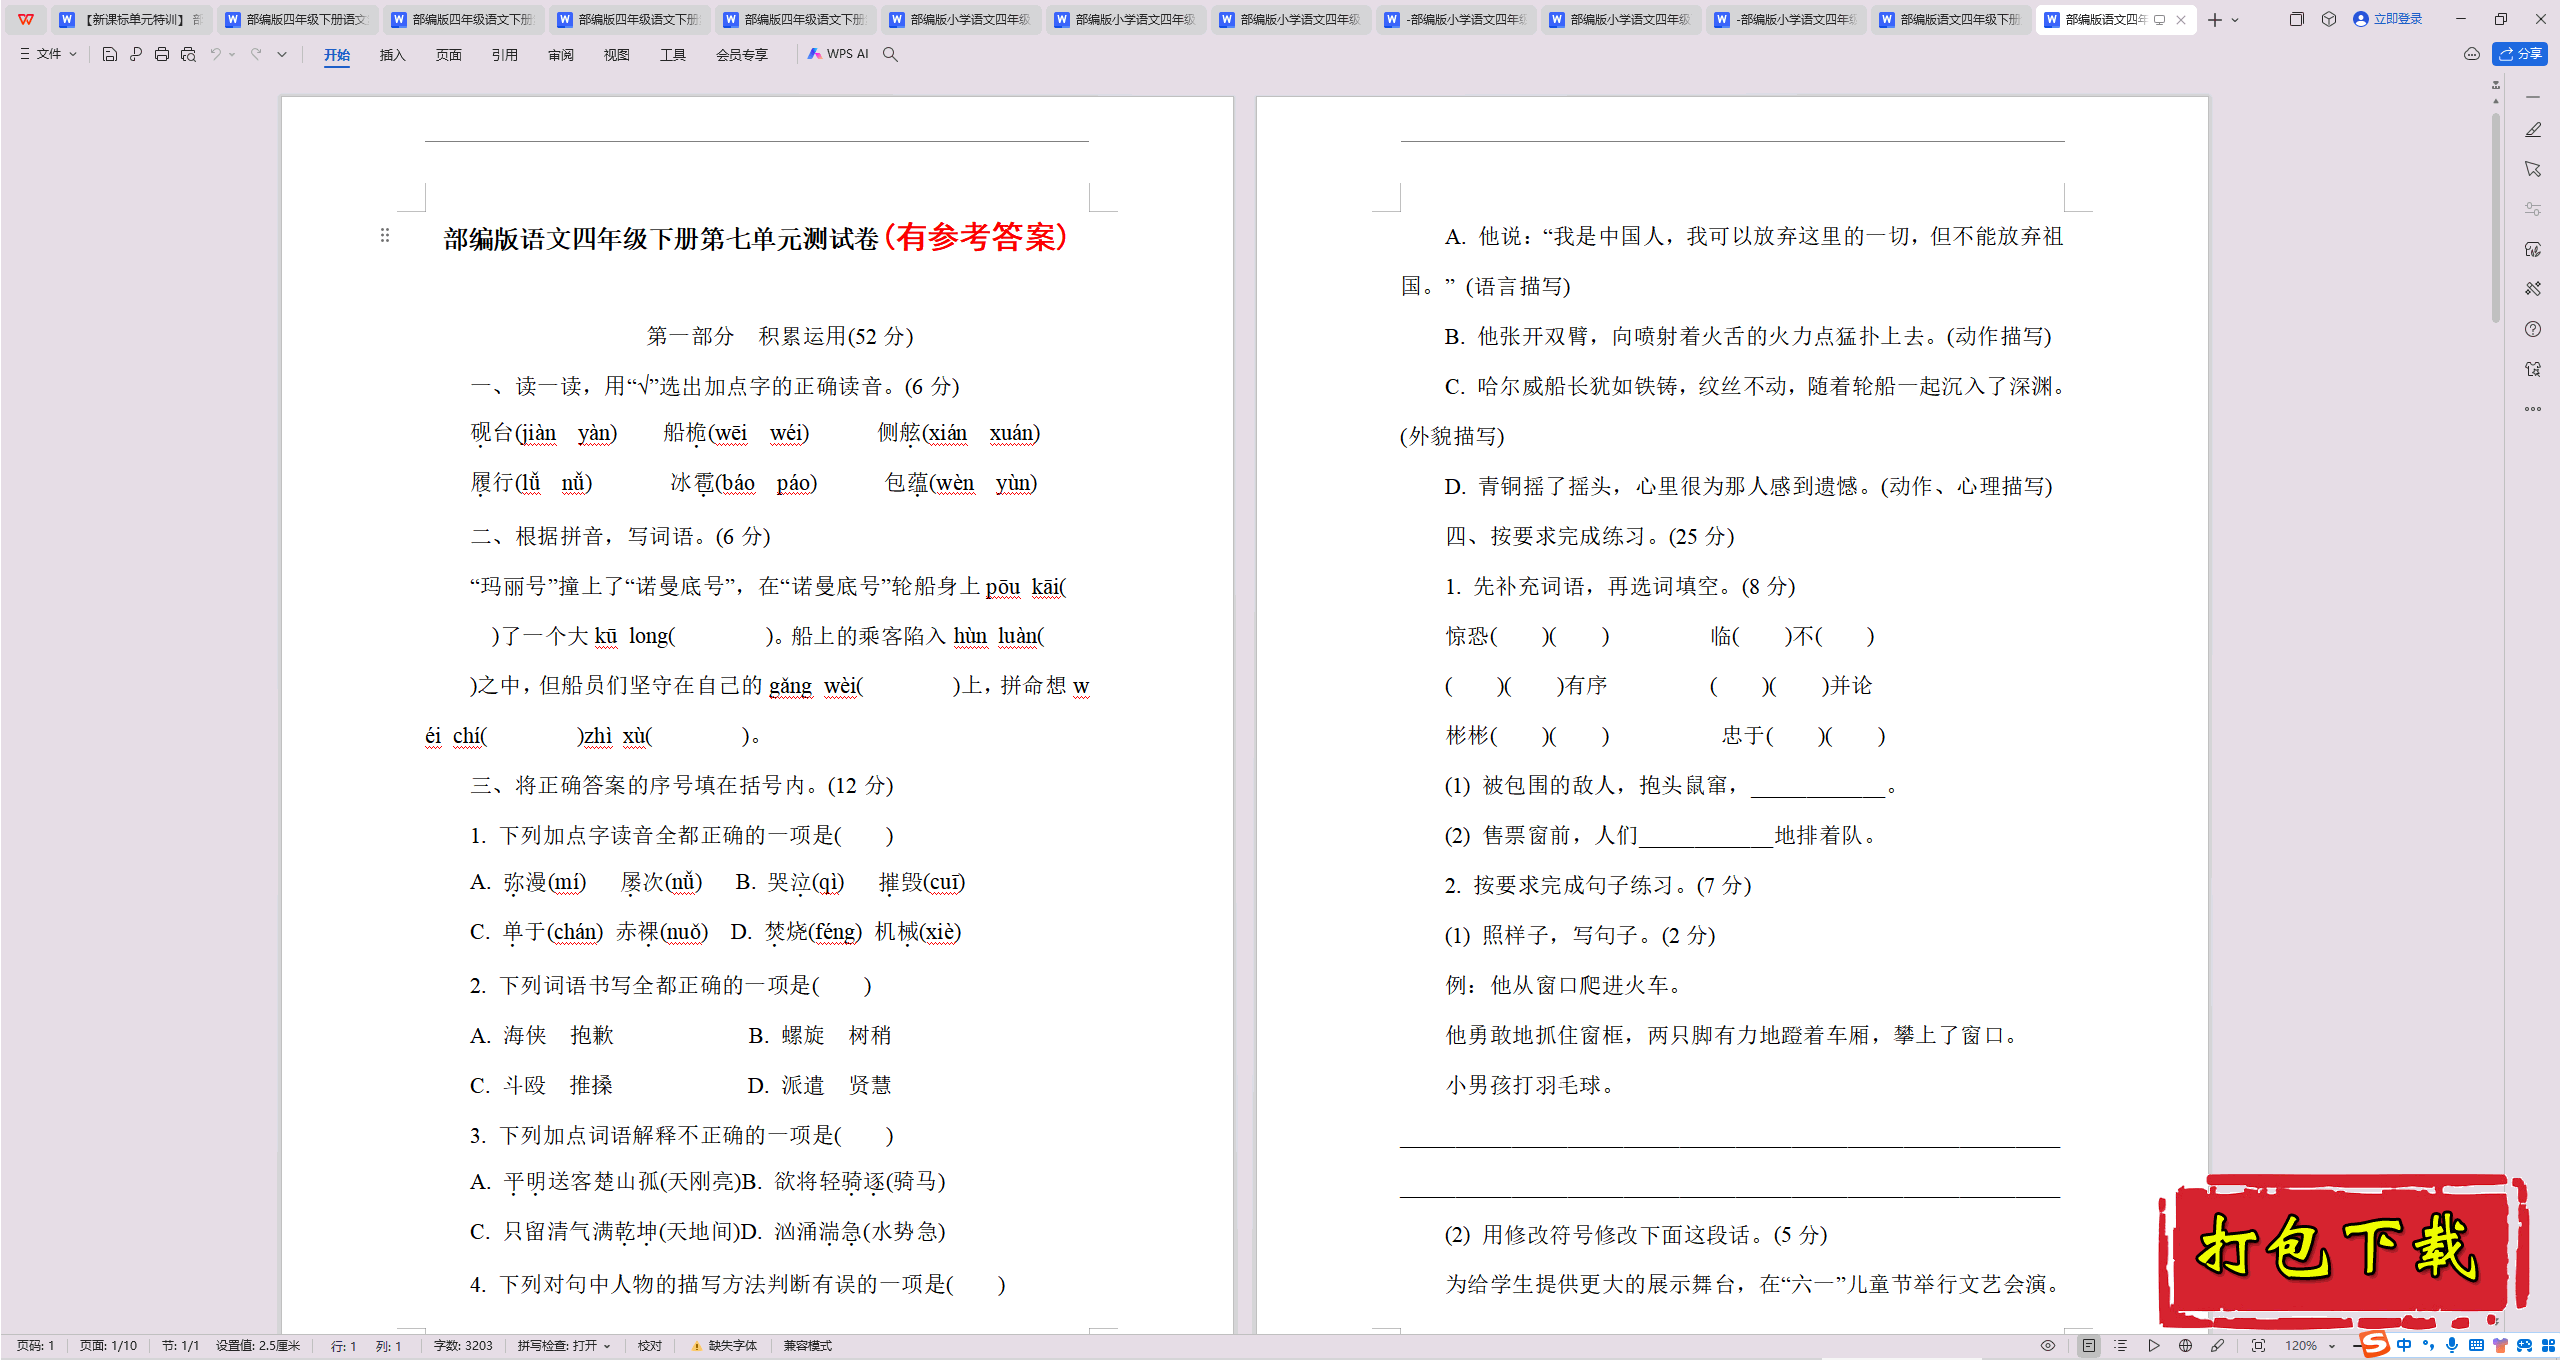Viewport: 2560px width, 1360px height.
Task: Close the active document tab
Action: click(2181, 20)
